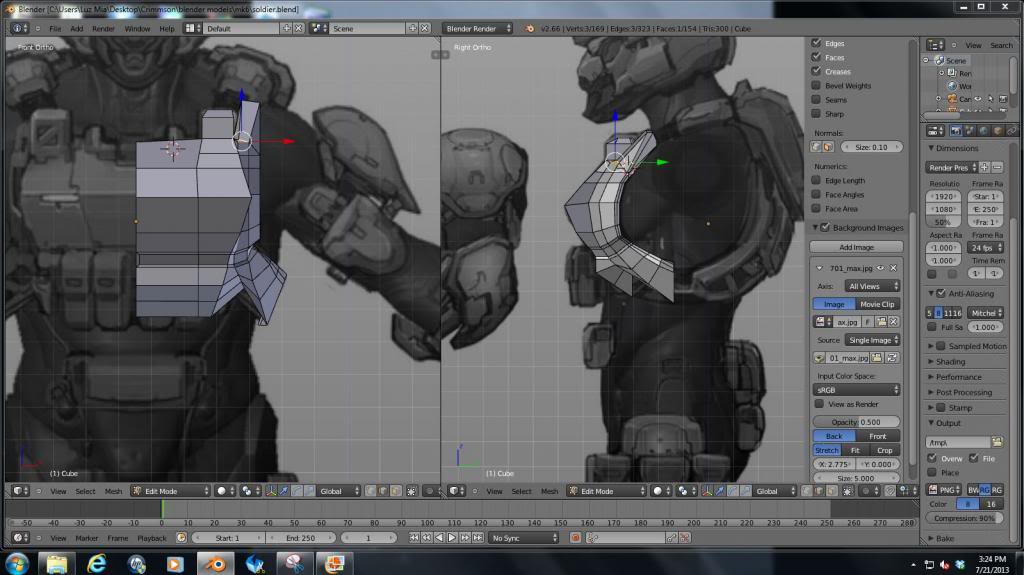Image resolution: width=1024 pixels, height=575 pixels.
Task: Jump to the last frame in timeline
Action: pyautogui.click(x=478, y=538)
